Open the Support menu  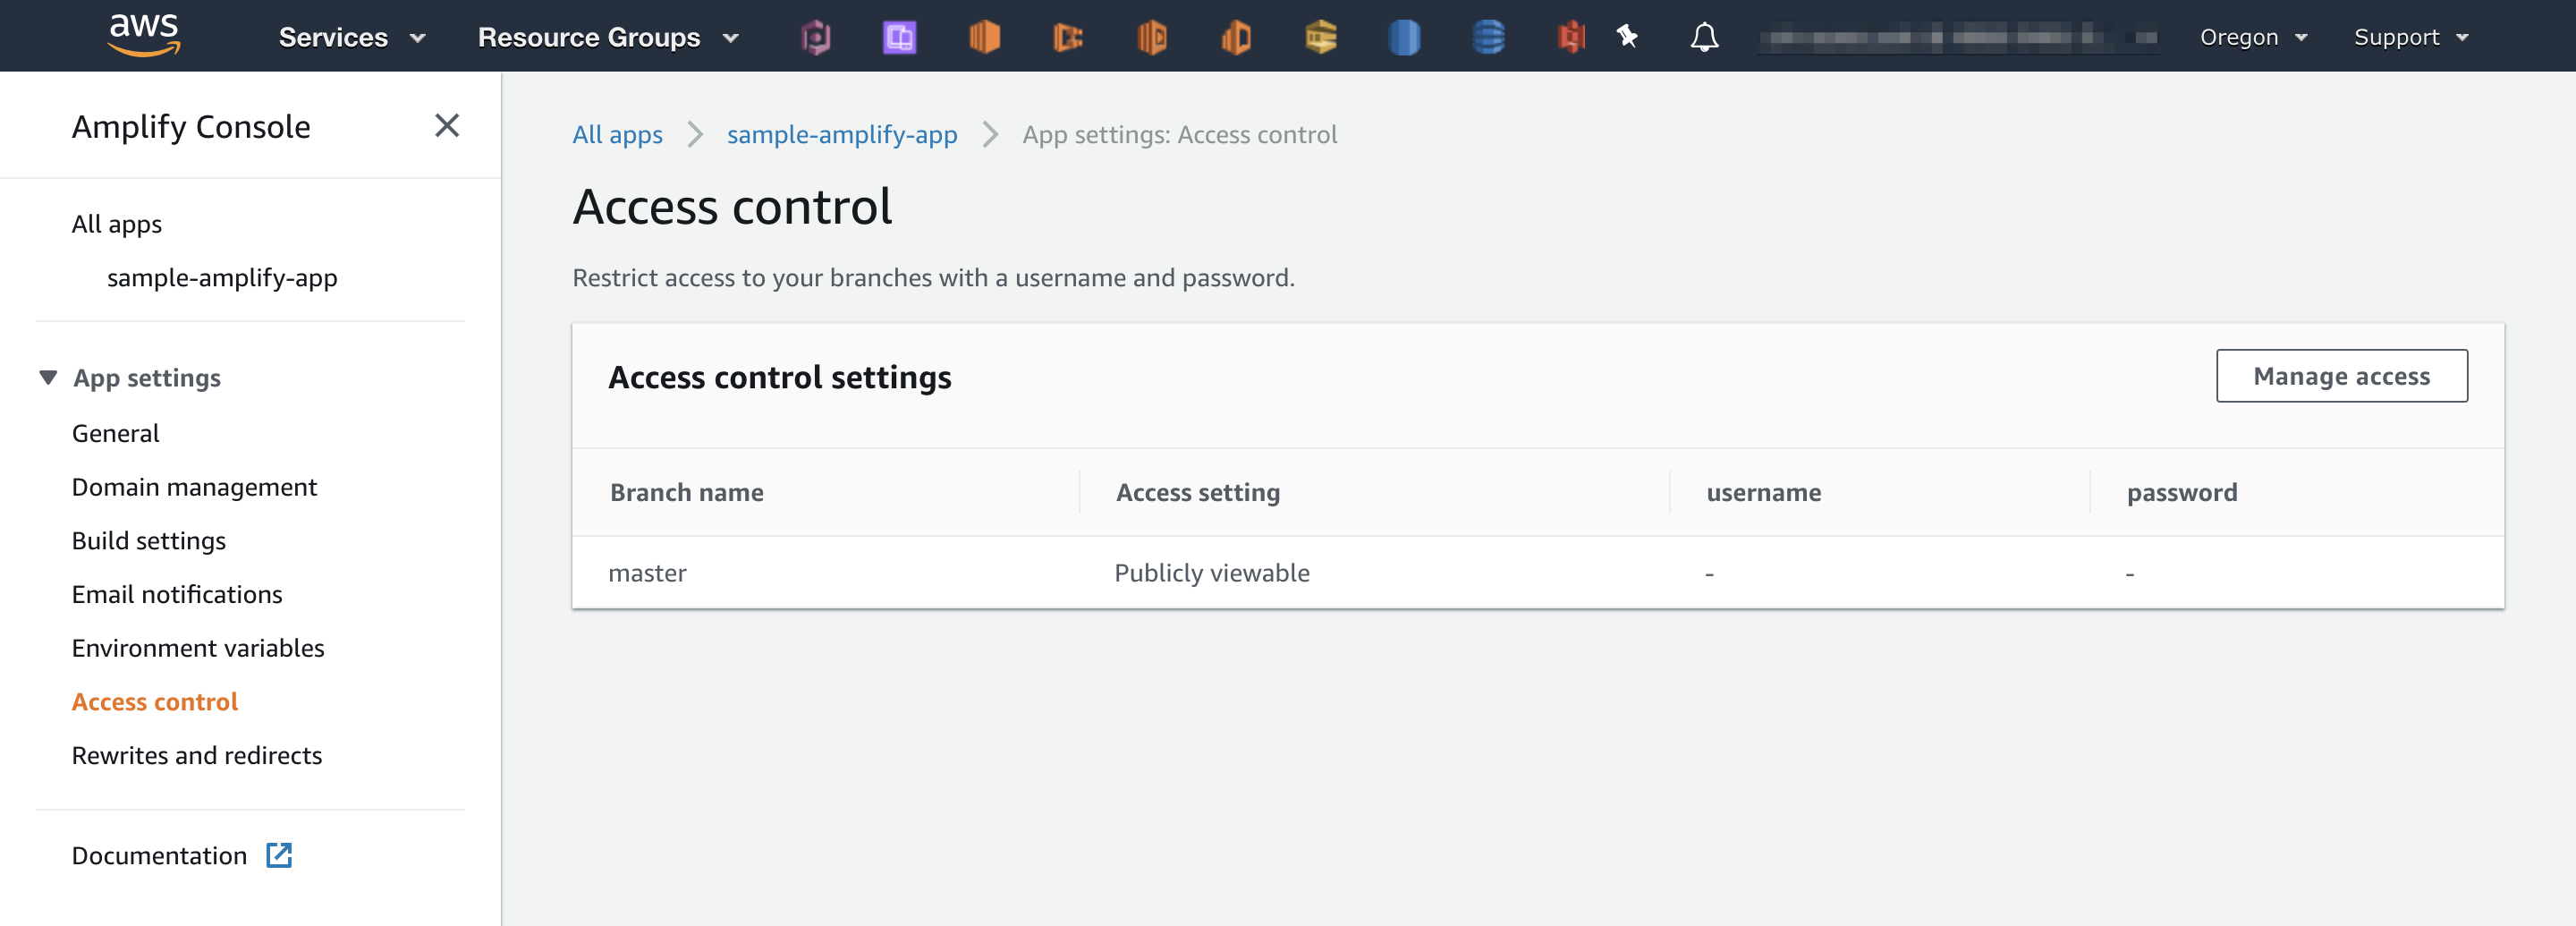point(2410,36)
